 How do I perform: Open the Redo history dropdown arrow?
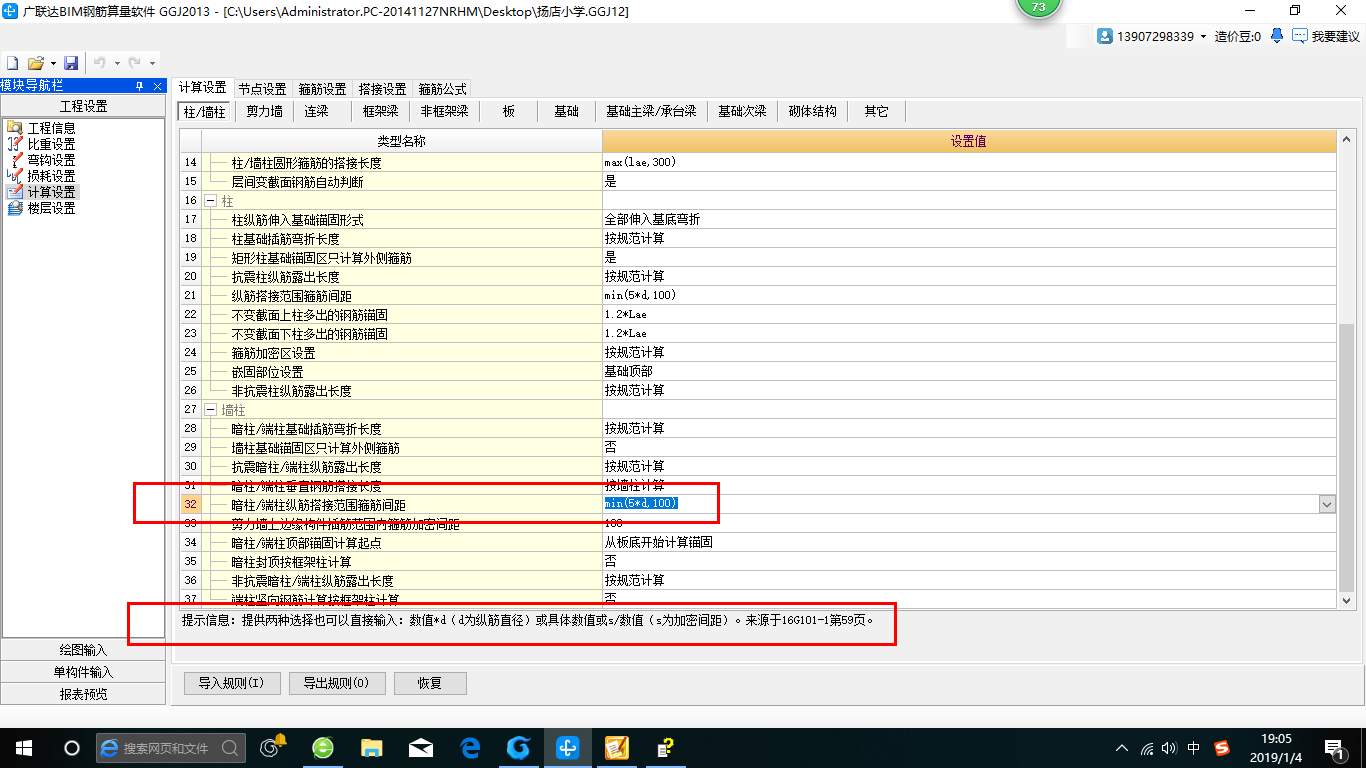pyautogui.click(x=152, y=63)
